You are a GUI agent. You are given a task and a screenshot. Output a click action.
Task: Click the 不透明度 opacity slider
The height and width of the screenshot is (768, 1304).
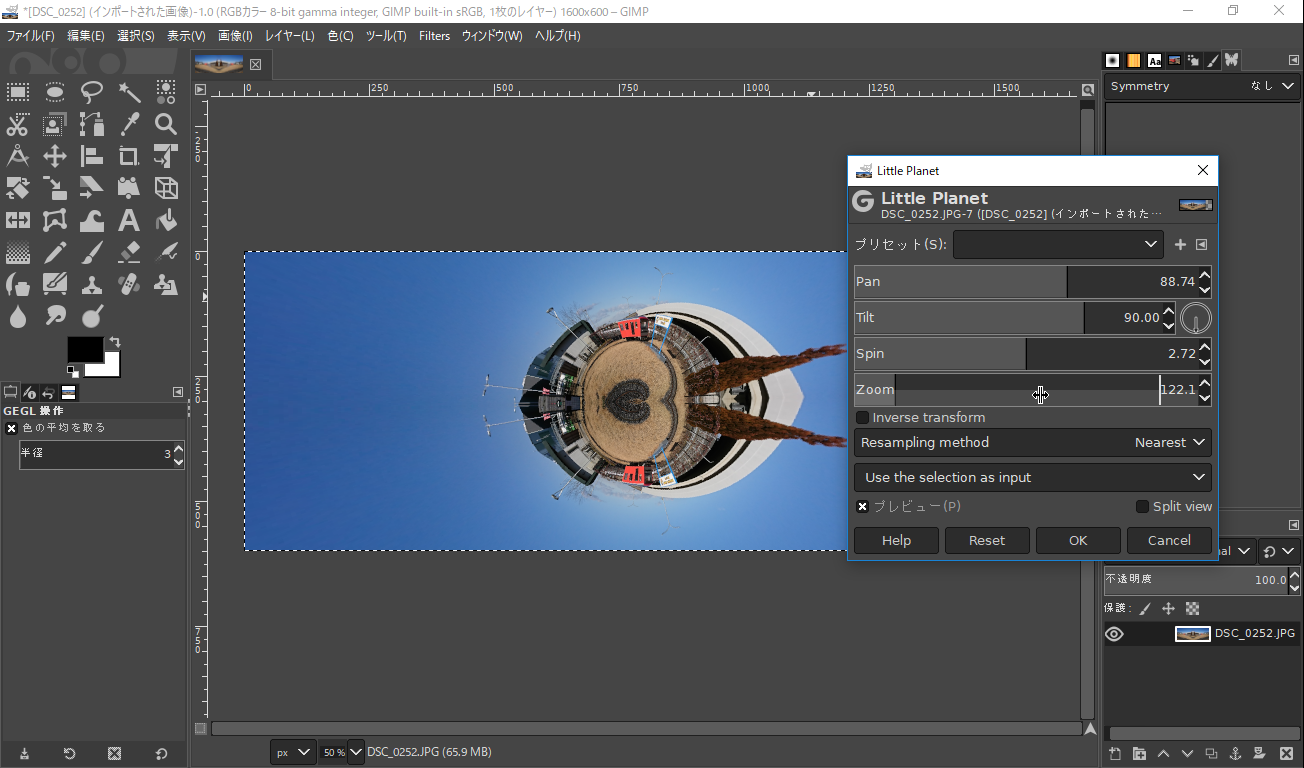pyautogui.click(x=1196, y=580)
